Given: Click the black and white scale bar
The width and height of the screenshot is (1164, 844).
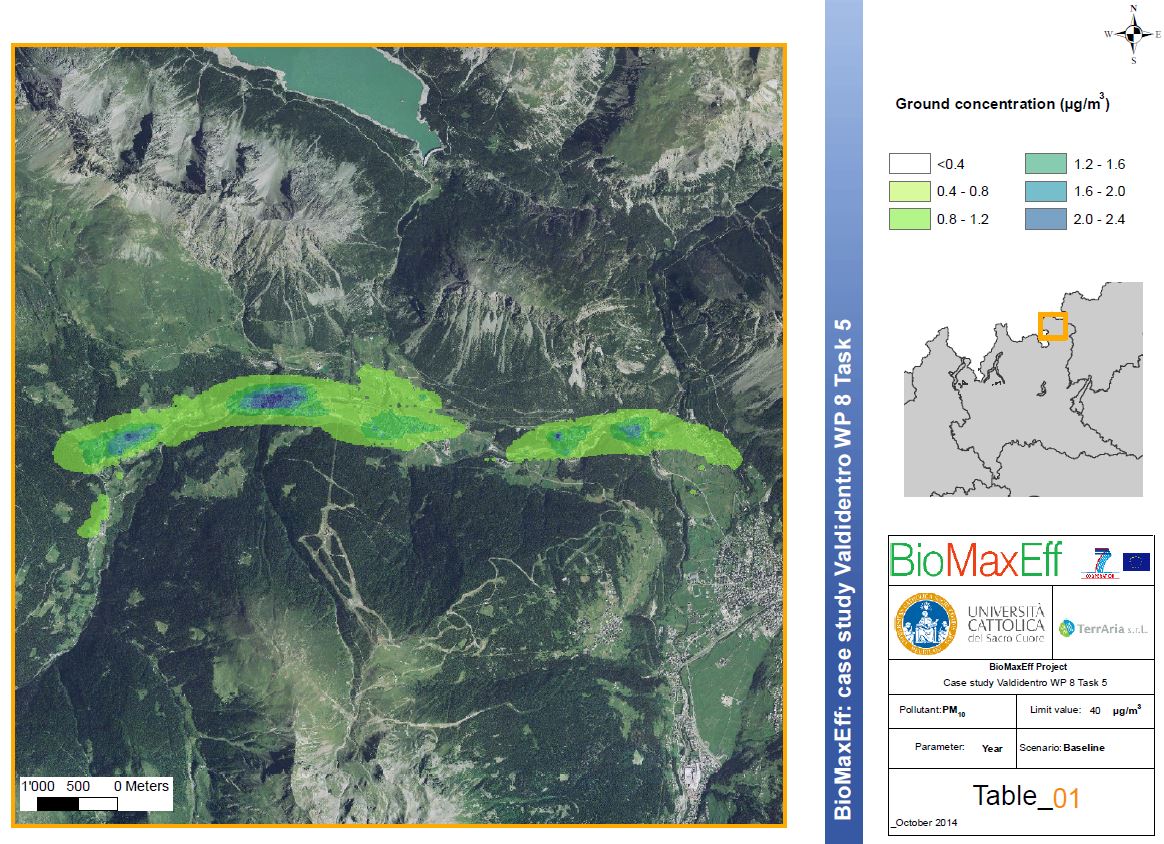Looking at the screenshot, I should click(x=79, y=803).
